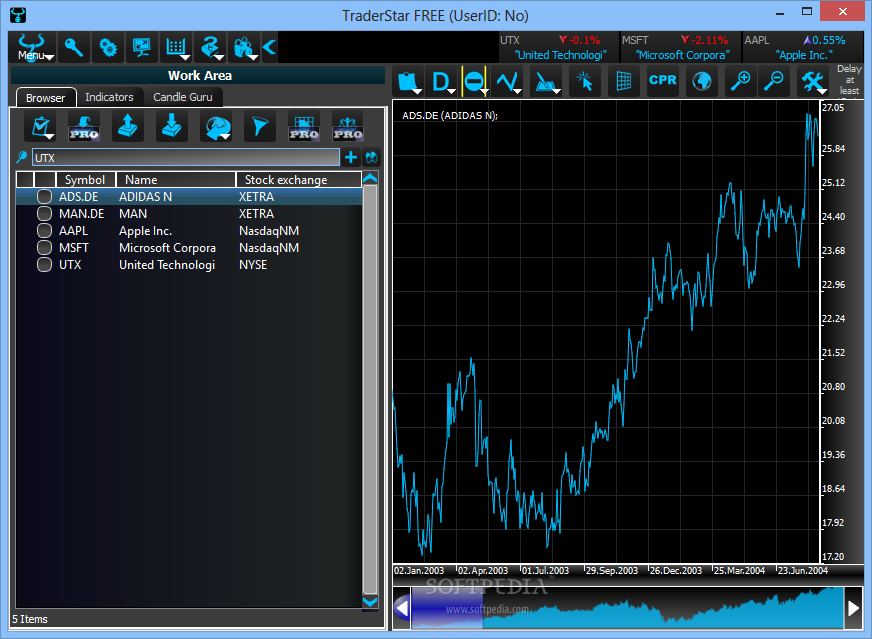Select the ADIDAS N name cell
This screenshot has width=872, height=639.
146,197
